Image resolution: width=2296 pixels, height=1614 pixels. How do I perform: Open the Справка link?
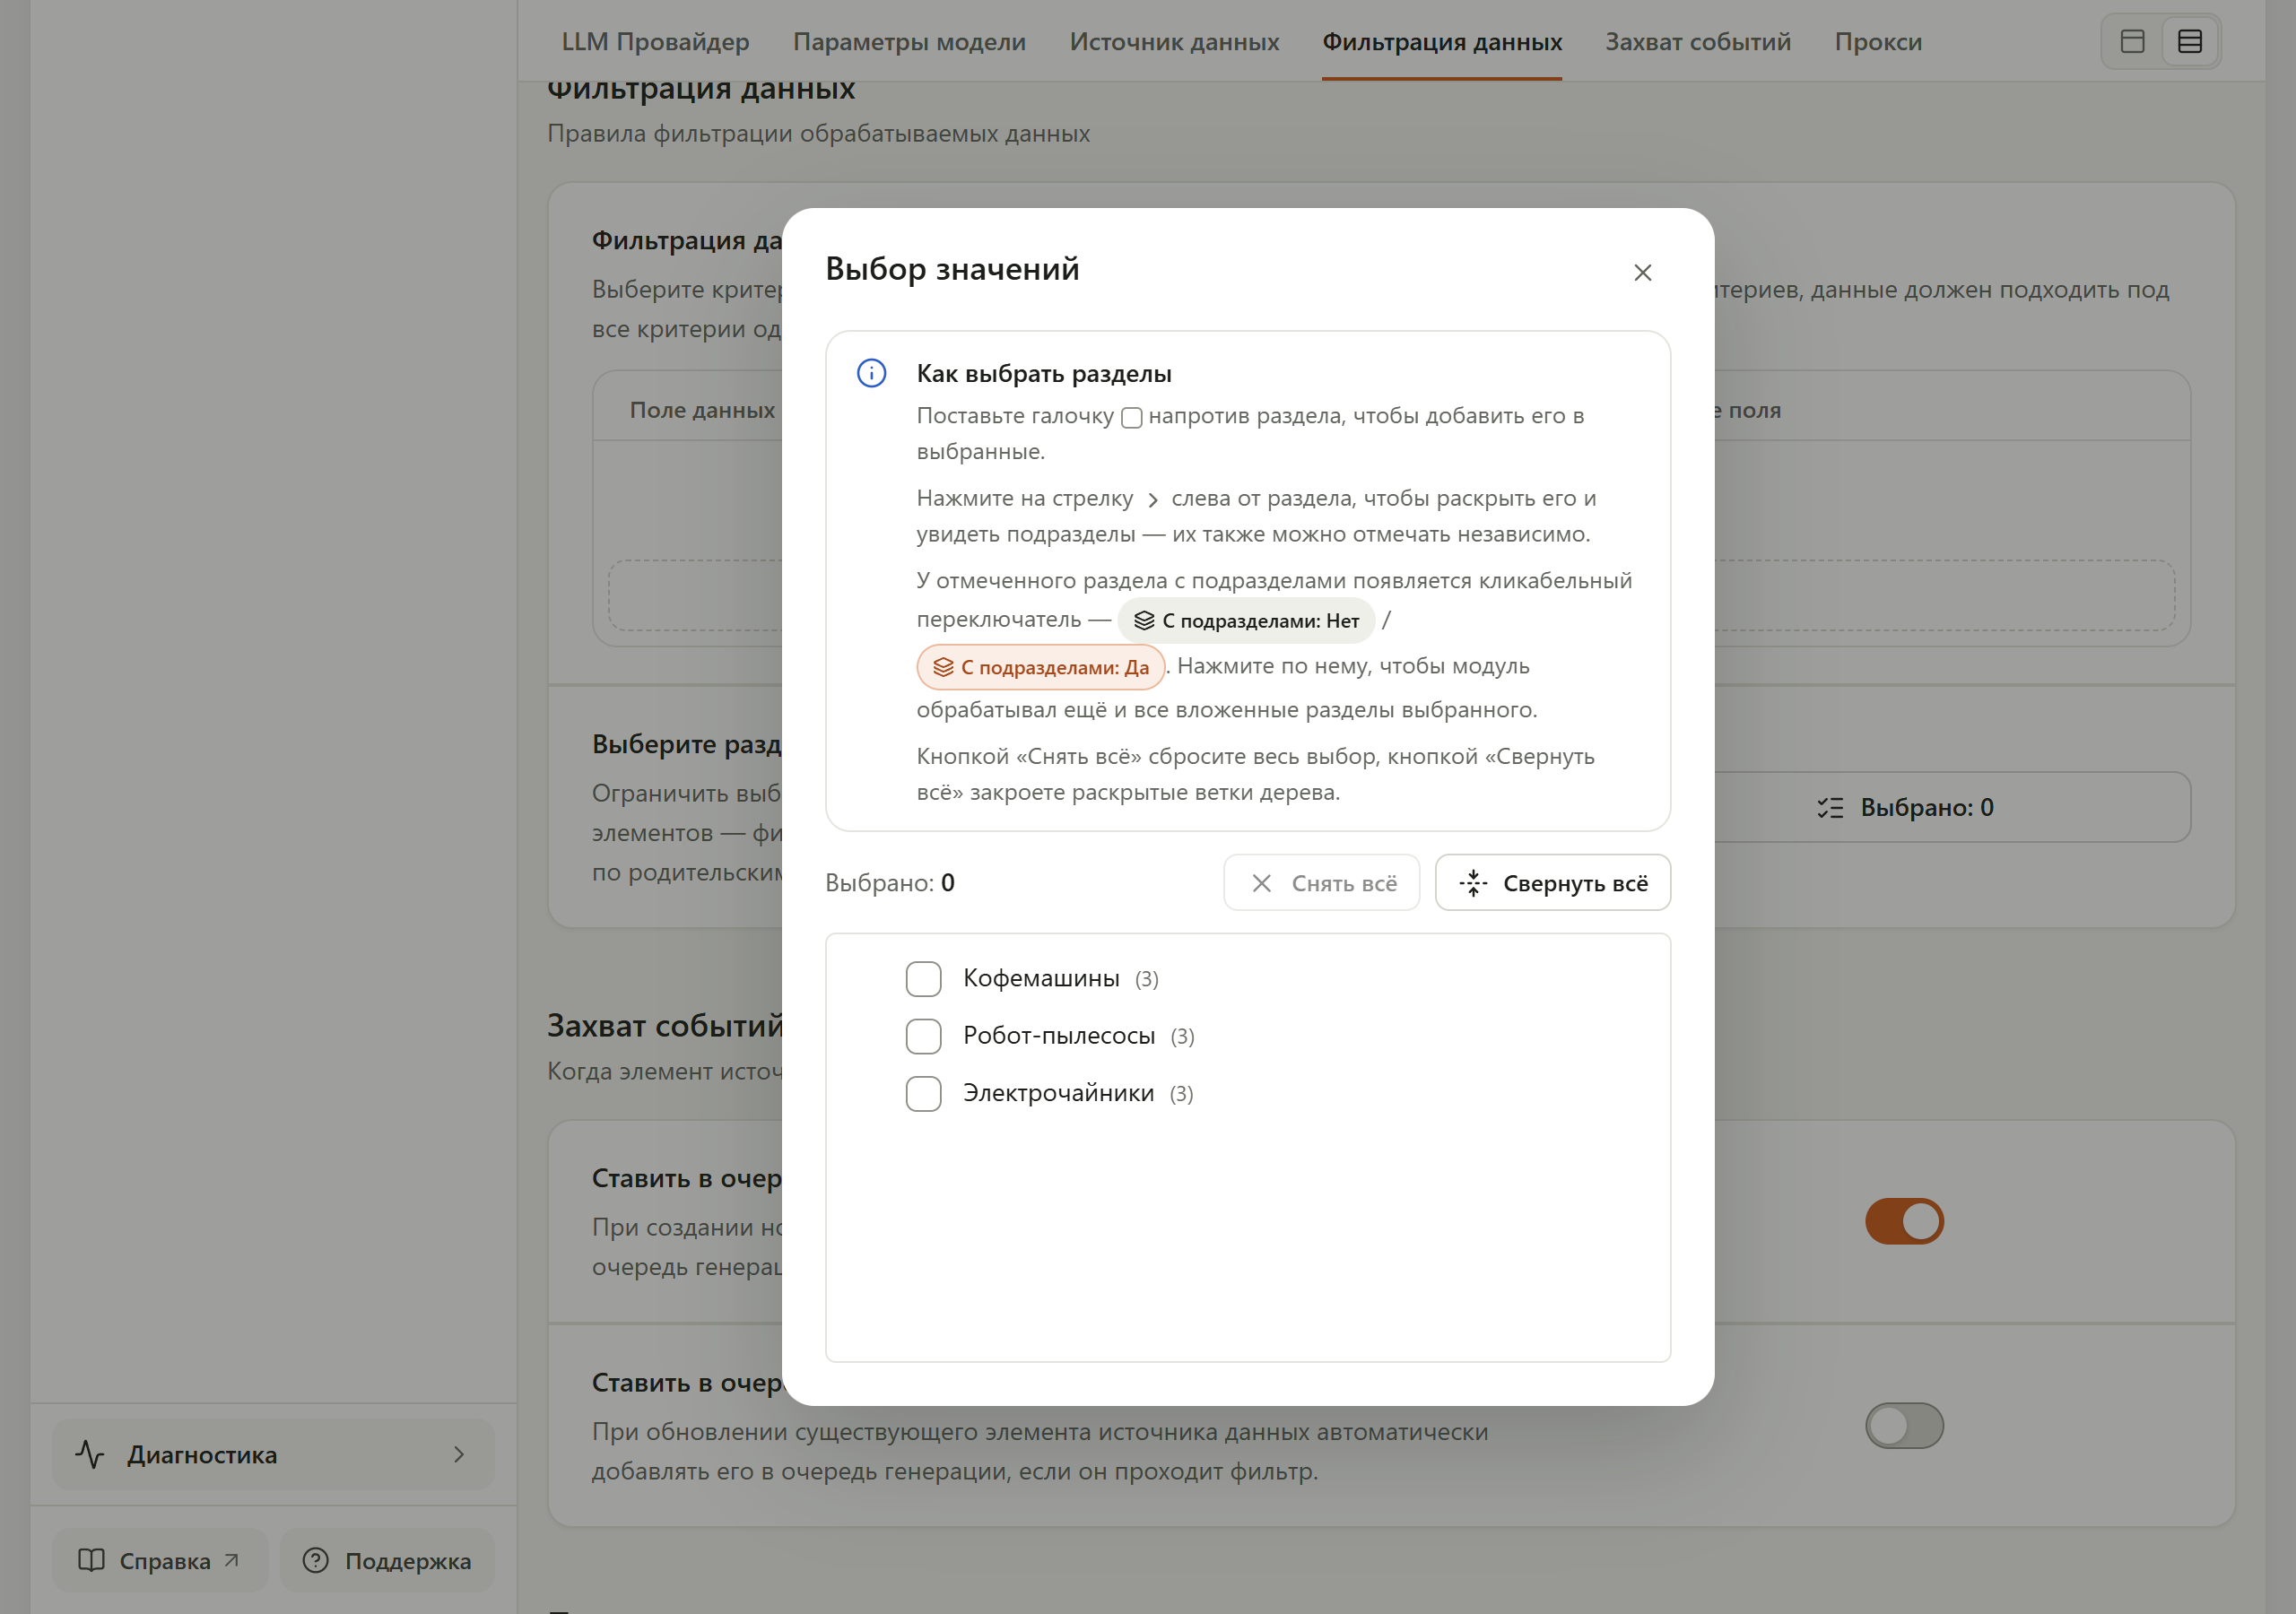[160, 1560]
